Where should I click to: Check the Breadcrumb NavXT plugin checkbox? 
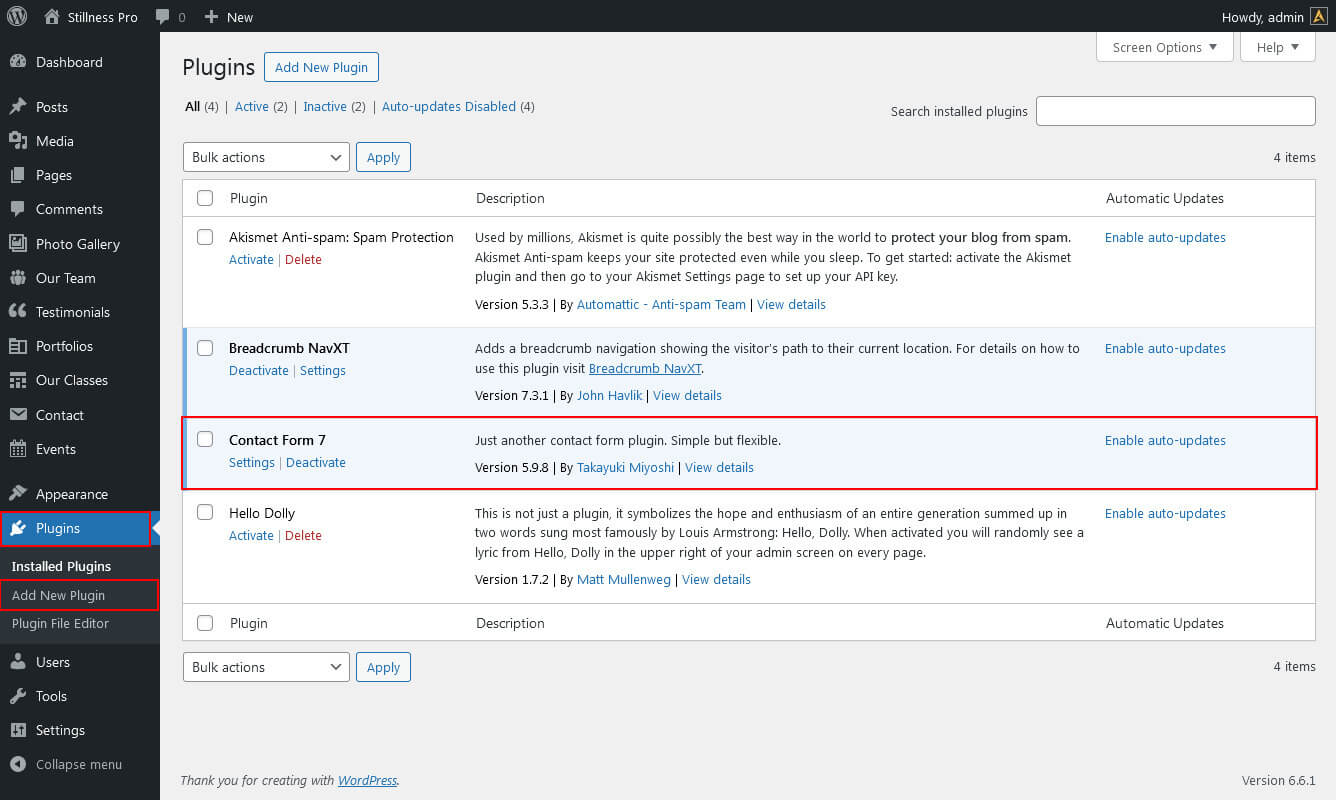click(205, 348)
